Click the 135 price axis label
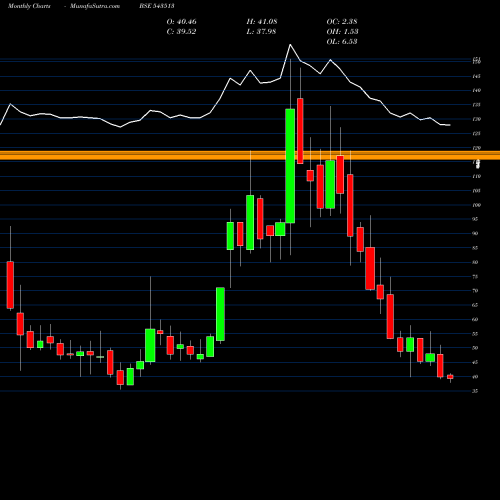The height and width of the screenshot is (500, 500). [477, 105]
